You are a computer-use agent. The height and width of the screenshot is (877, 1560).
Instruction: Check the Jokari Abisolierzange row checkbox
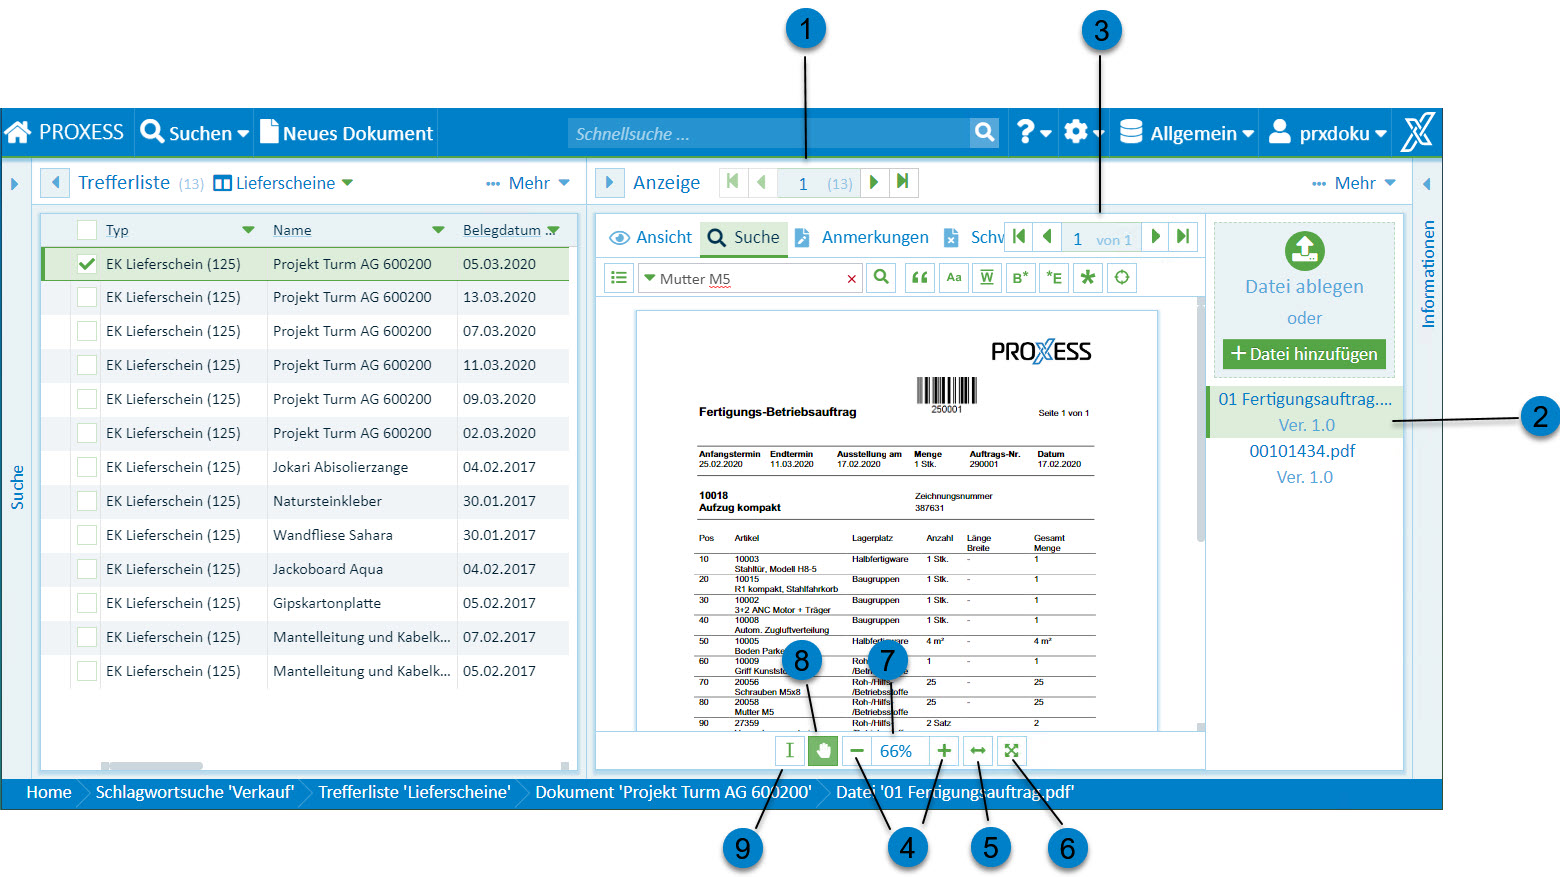(x=87, y=467)
